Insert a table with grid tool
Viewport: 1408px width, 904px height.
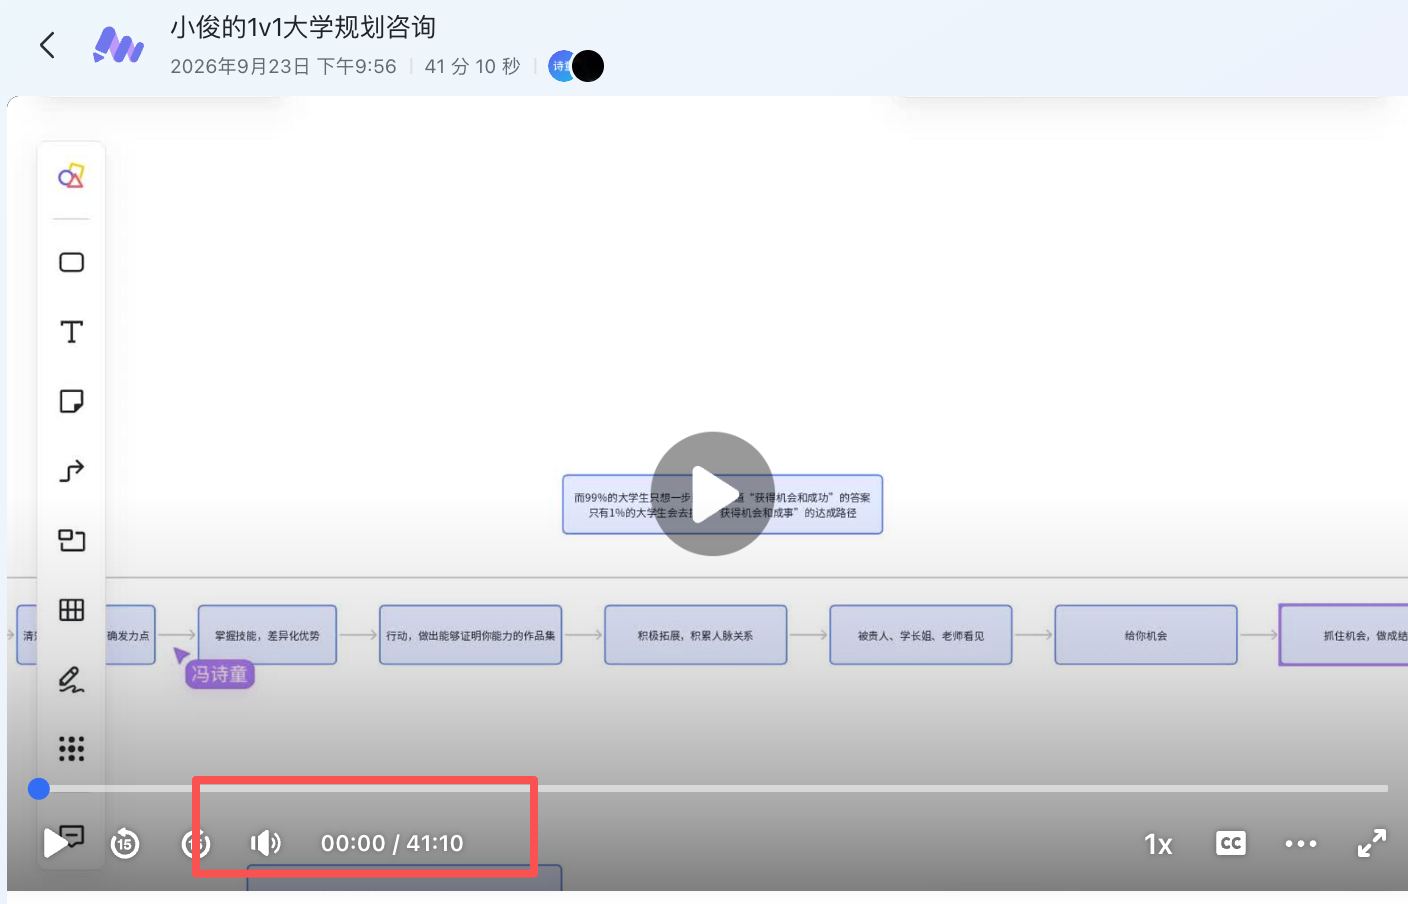pos(71,610)
